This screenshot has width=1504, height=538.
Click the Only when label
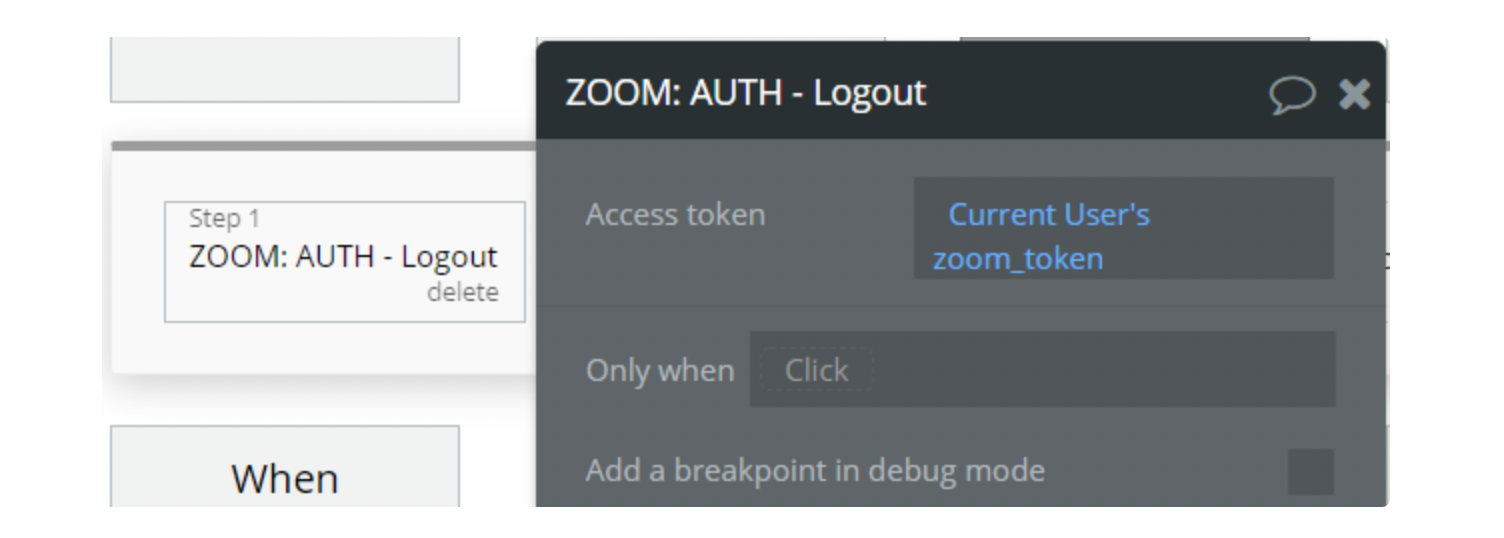[x=660, y=370]
